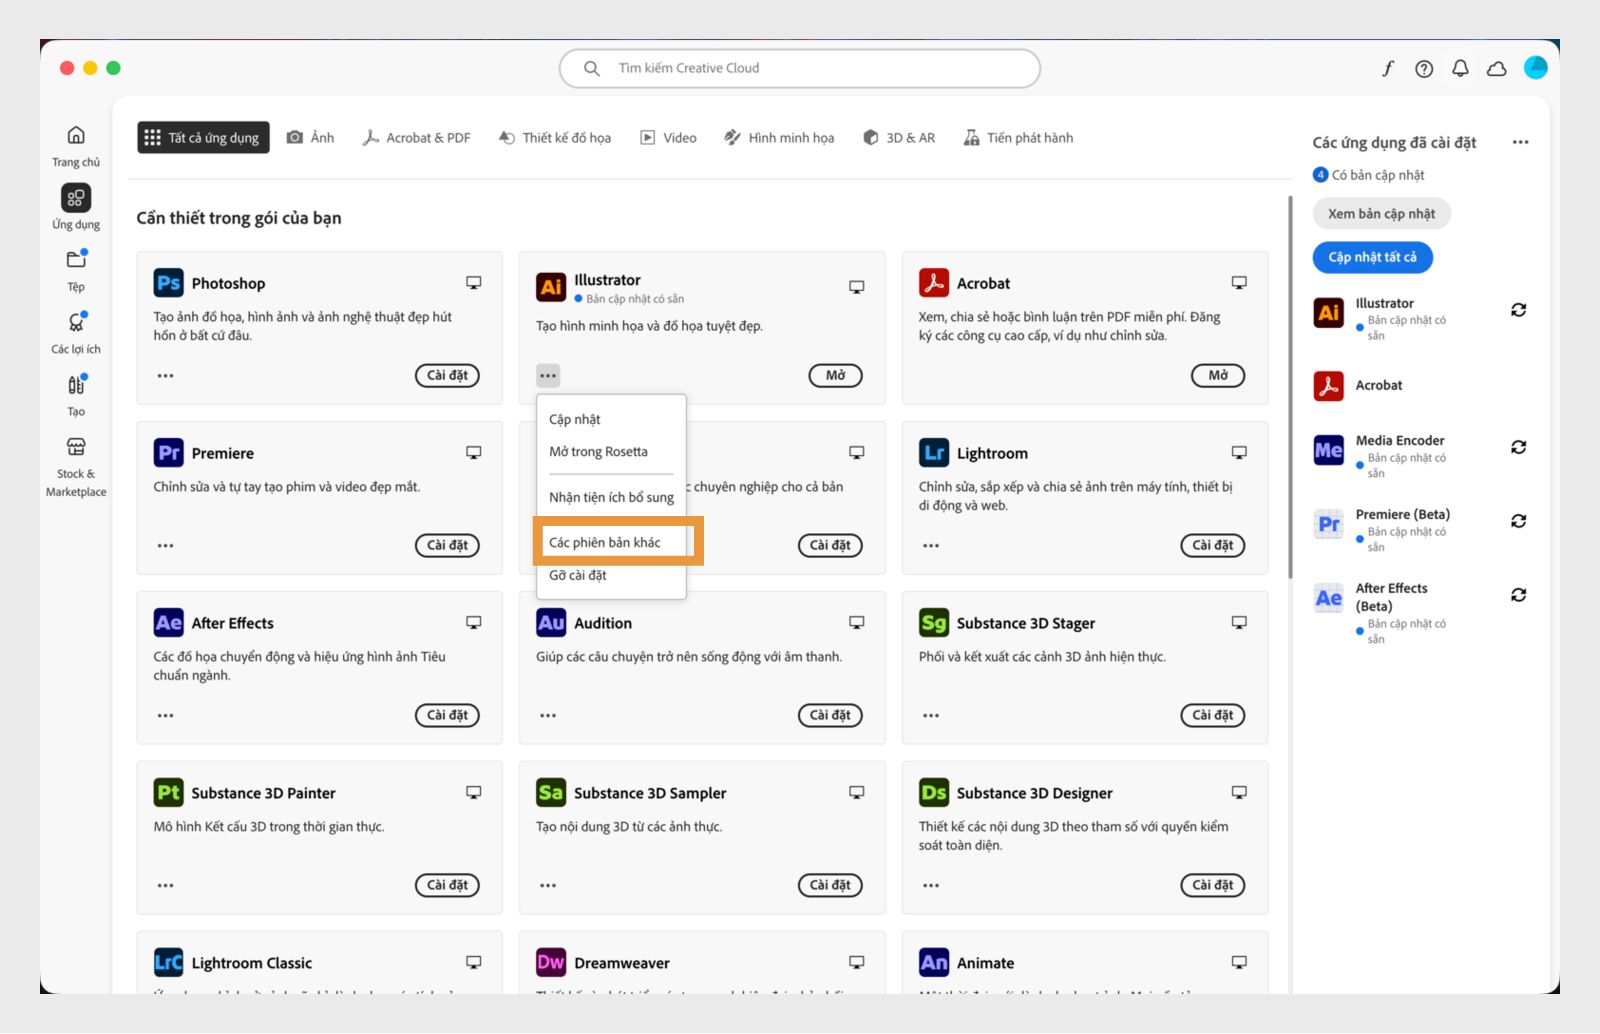
Task: Click the After Effects app icon in card
Action: pos(168,623)
